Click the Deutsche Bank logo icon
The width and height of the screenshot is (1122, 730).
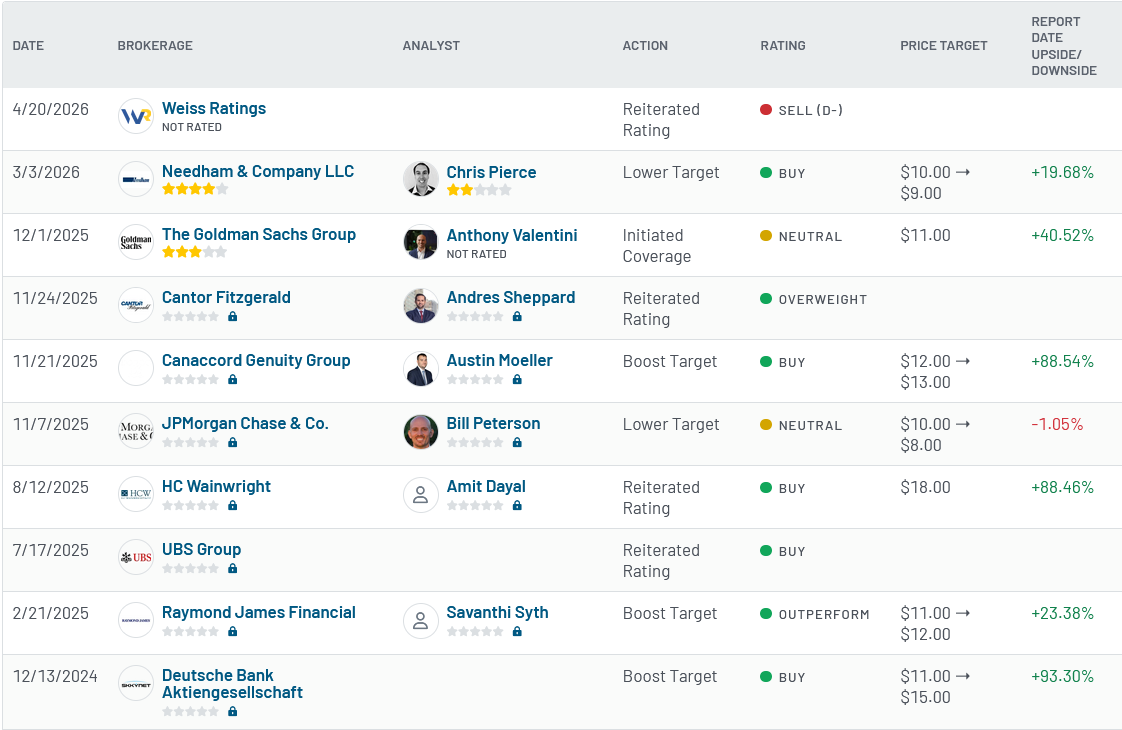point(136,683)
